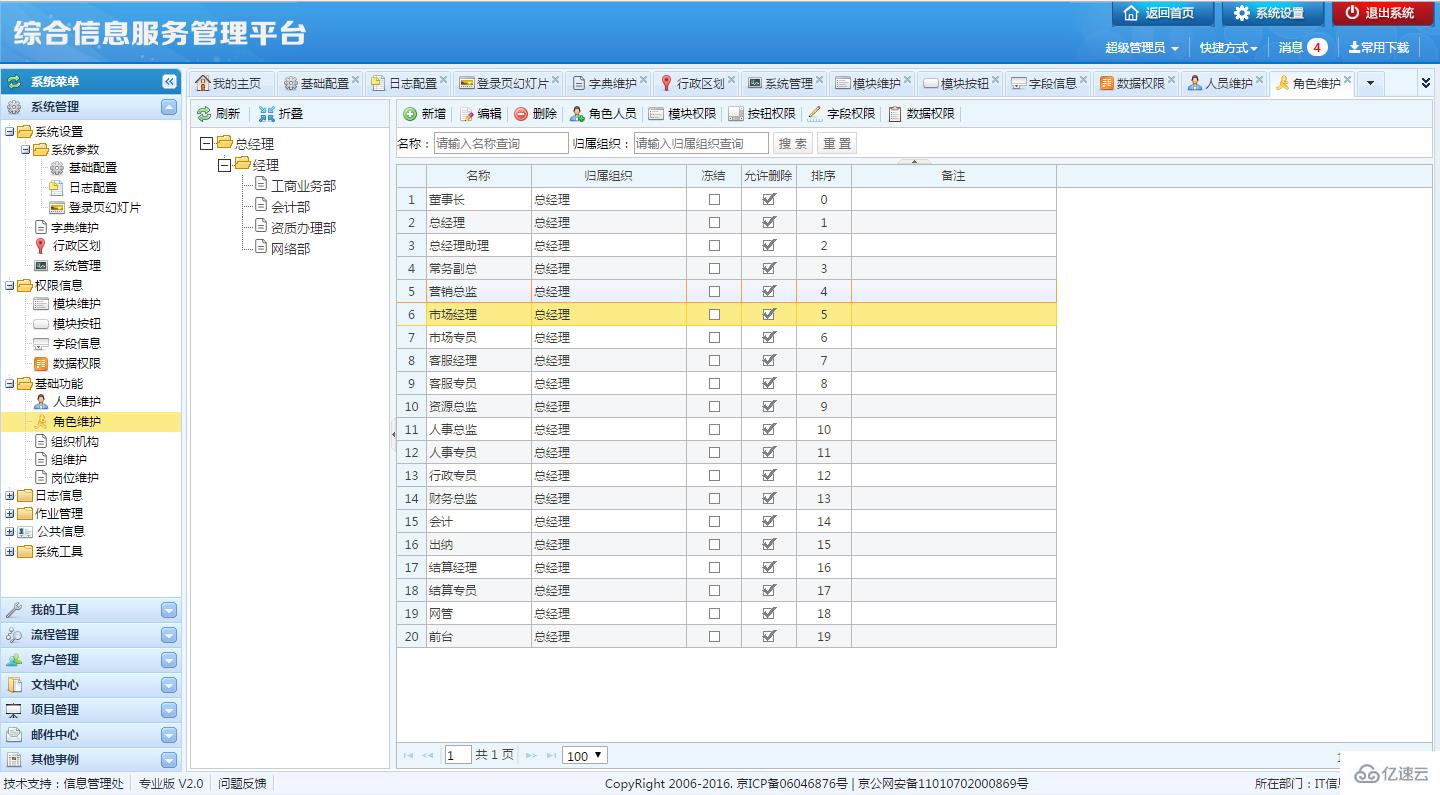
Task: Click the 搜索 search button
Action: [x=793, y=144]
